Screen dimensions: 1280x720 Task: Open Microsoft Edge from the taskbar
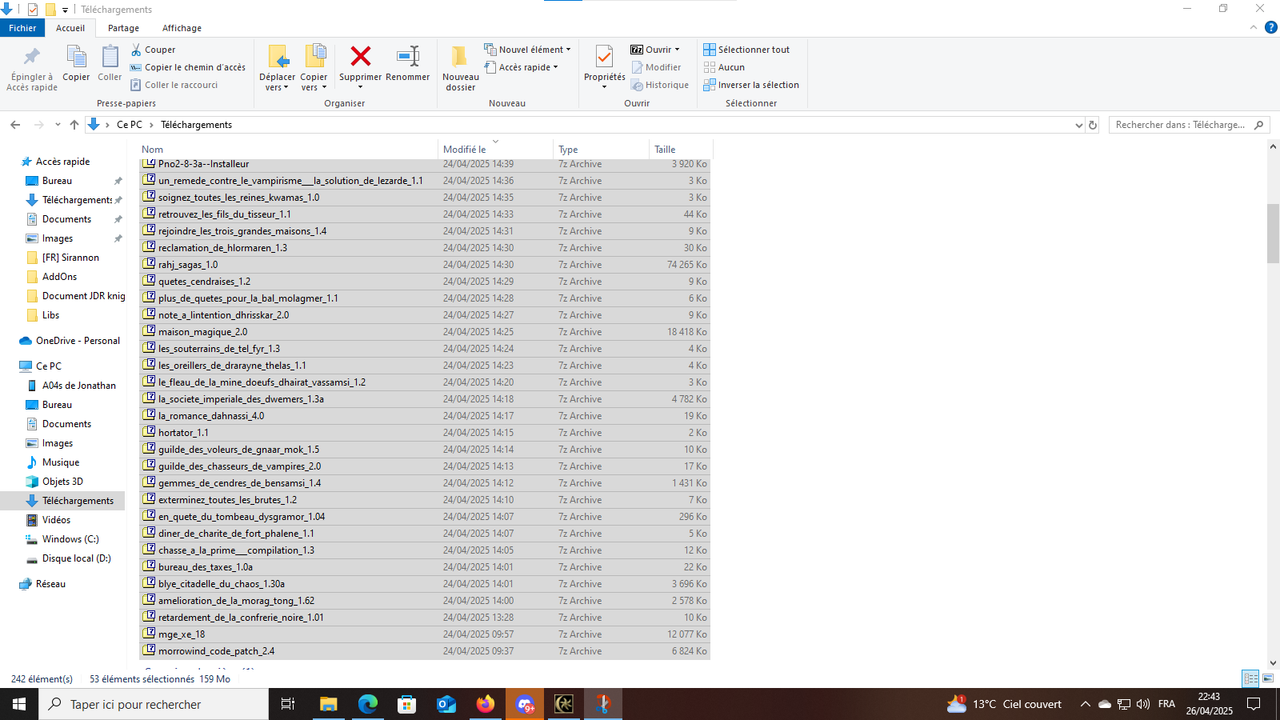click(367, 704)
